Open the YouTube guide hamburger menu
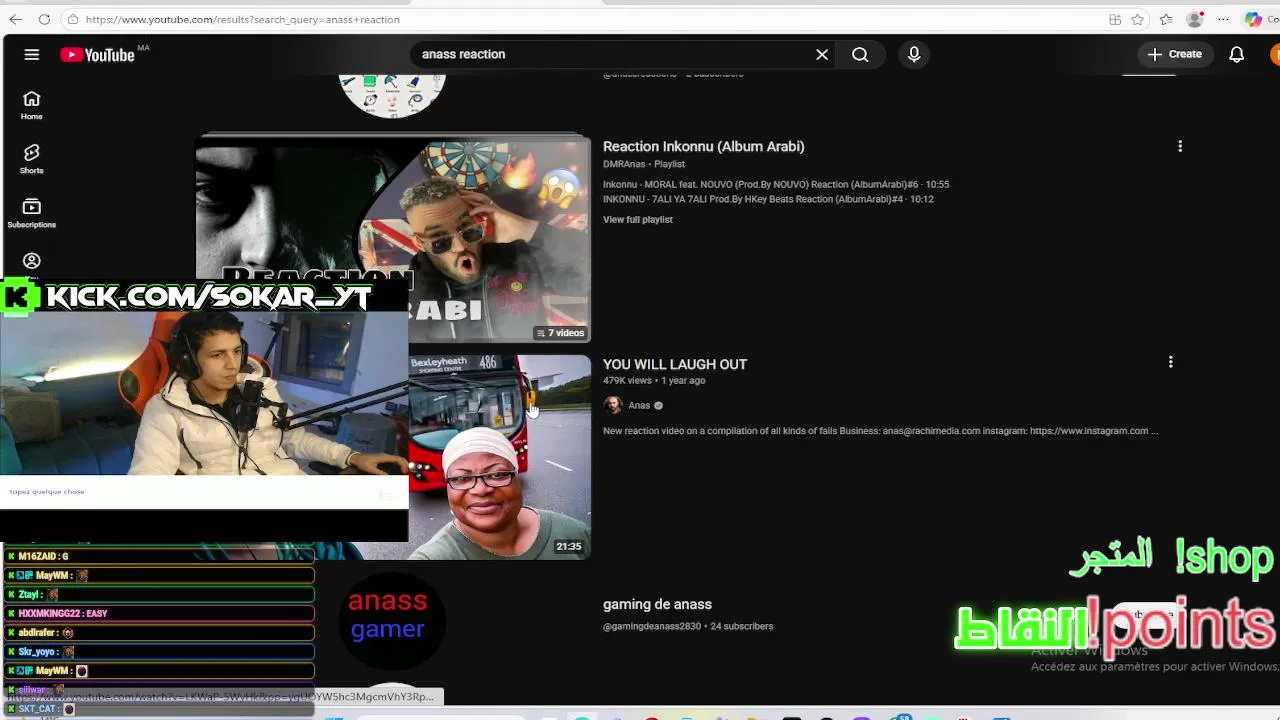Viewport: 1280px width, 720px height. pos(32,55)
